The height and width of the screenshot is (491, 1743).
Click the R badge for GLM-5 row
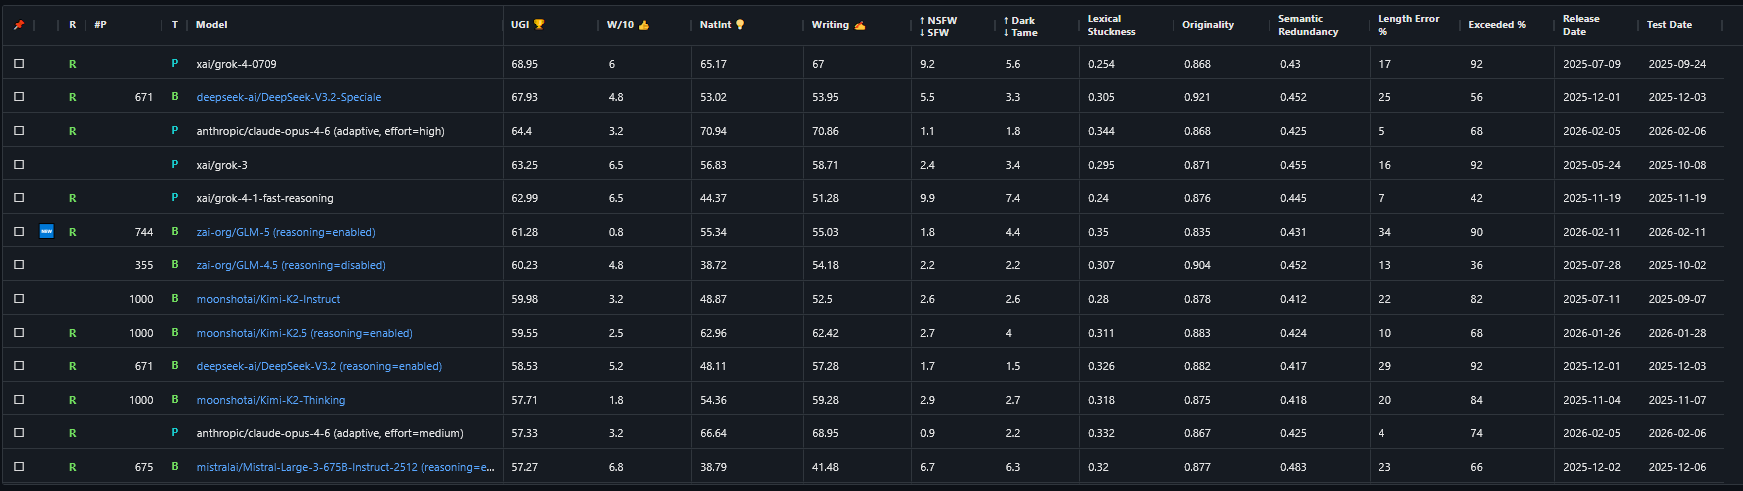coord(72,232)
